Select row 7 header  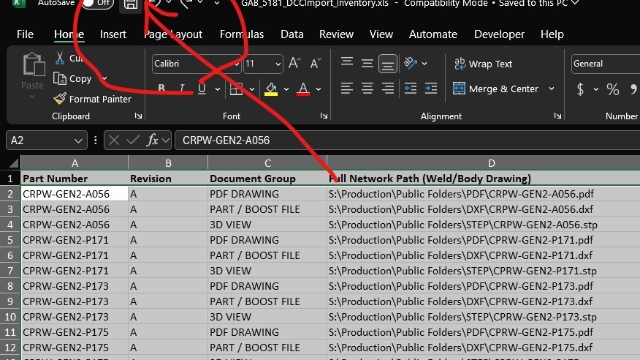pyautogui.click(x=10, y=271)
